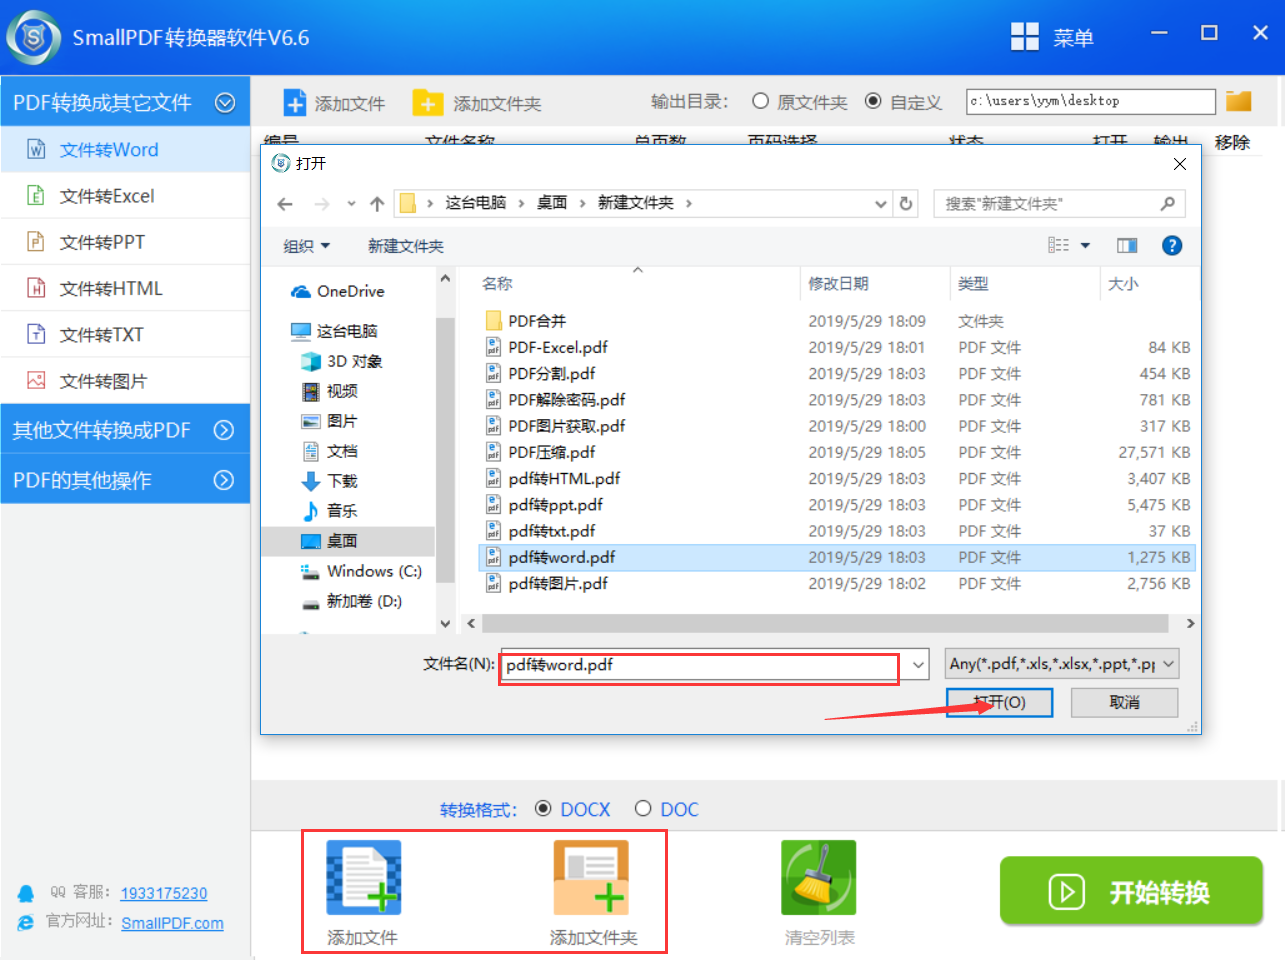Open the file type filter dropdown
The width and height of the screenshot is (1285, 960).
click(x=1062, y=664)
